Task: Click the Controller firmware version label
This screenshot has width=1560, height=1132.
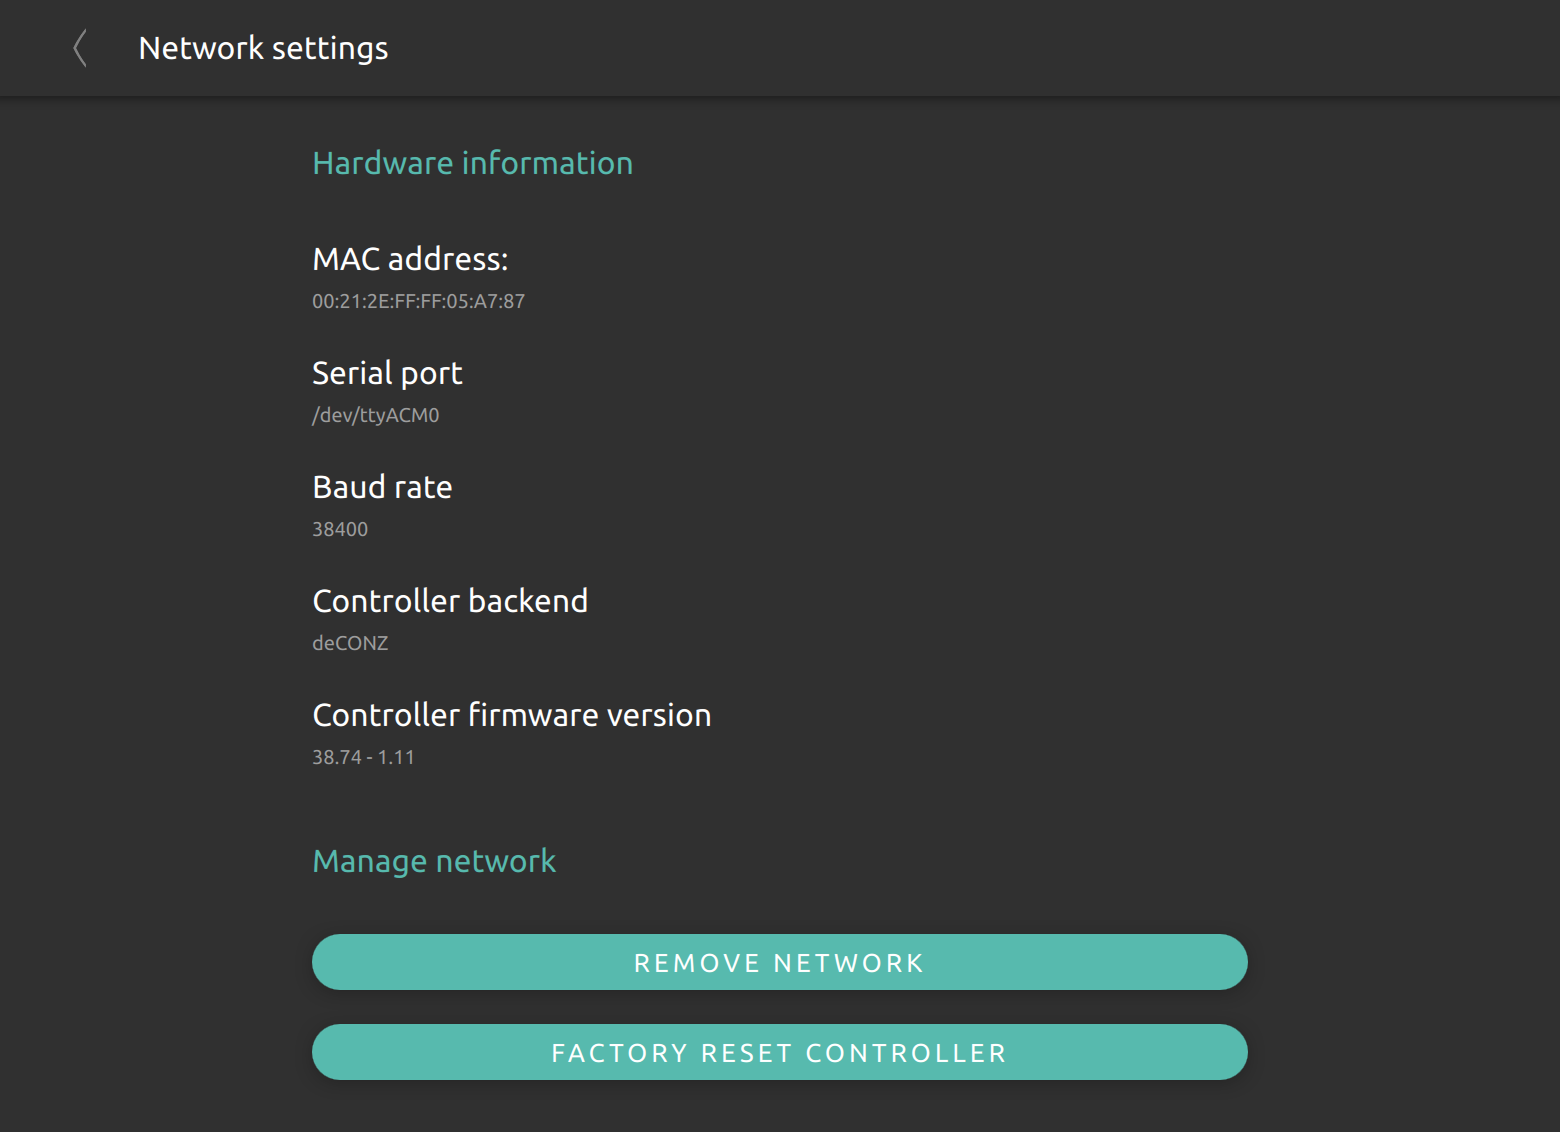Action: (512, 715)
